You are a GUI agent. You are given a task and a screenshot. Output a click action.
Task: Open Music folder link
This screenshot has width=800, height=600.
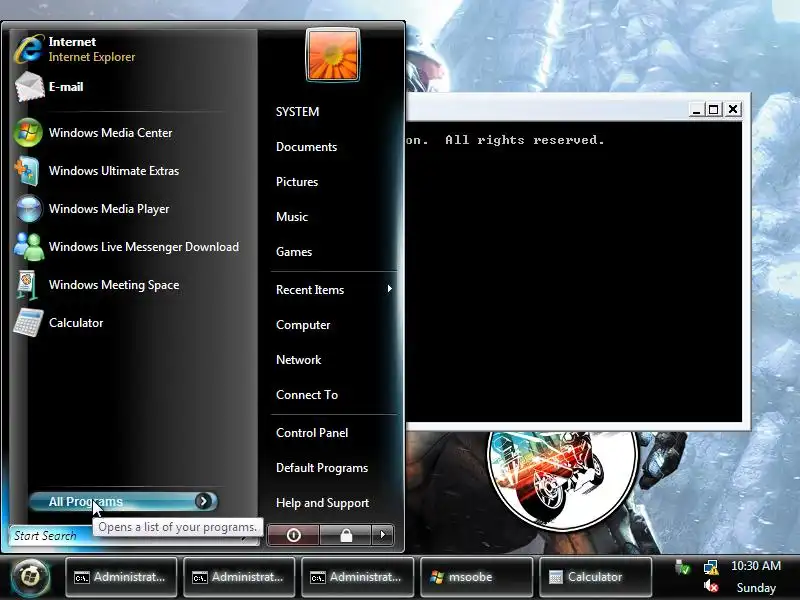(x=292, y=217)
